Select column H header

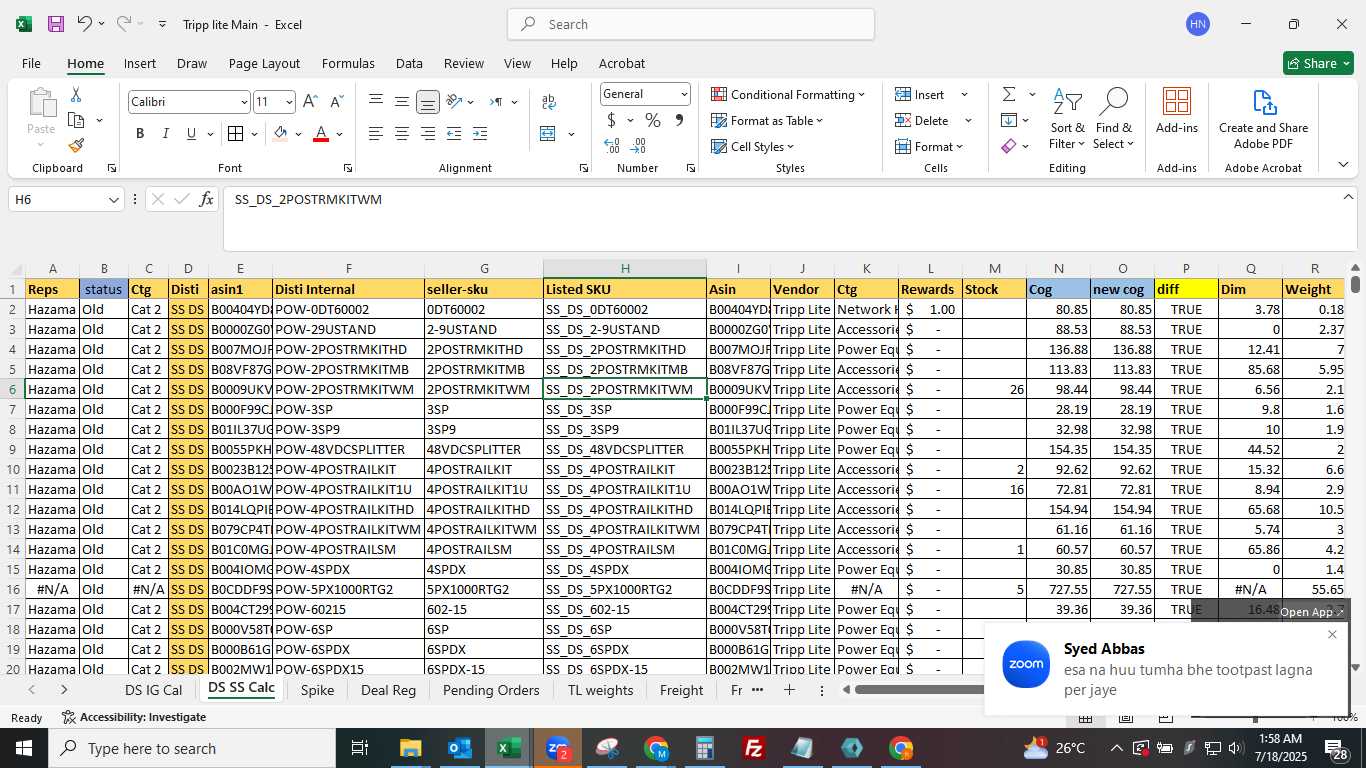pyautogui.click(x=625, y=268)
